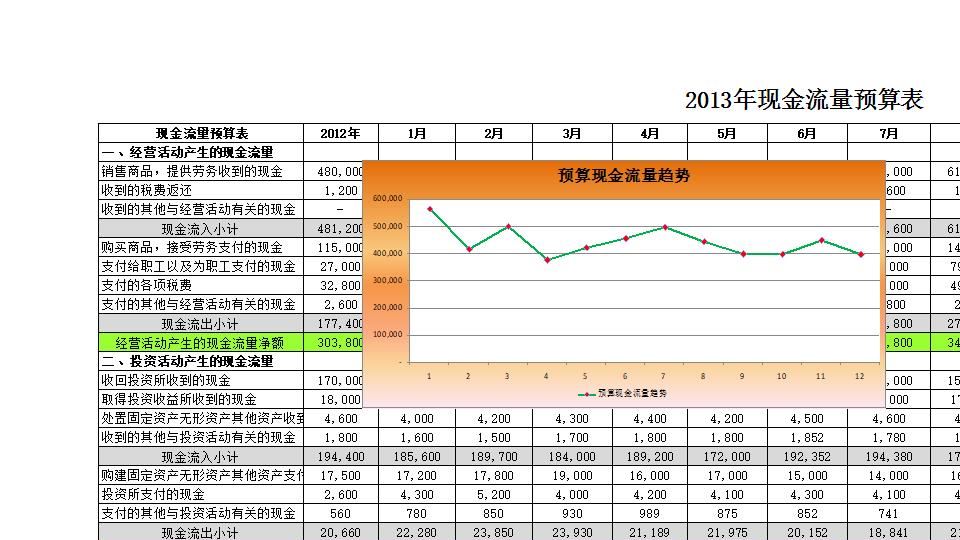This screenshot has width=960, height=540.
Task: Click the chart legend 预算现金流量趋势
Action: pyautogui.click(x=623, y=394)
